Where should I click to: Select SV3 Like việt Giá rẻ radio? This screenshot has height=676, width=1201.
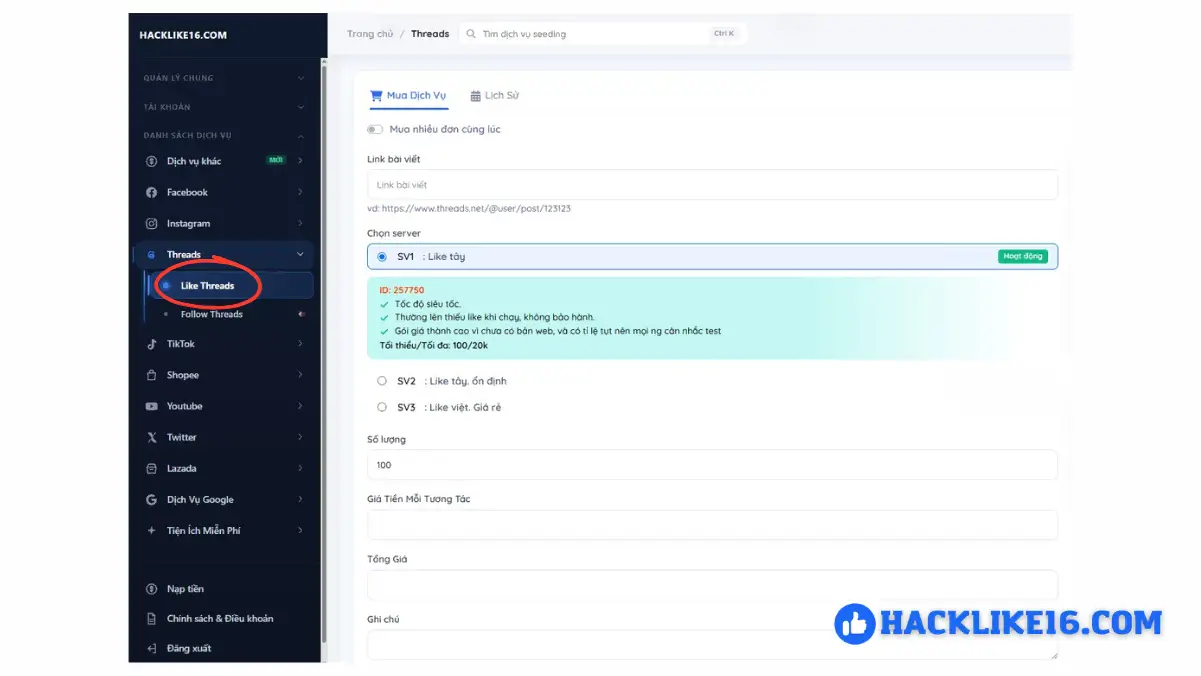point(382,407)
